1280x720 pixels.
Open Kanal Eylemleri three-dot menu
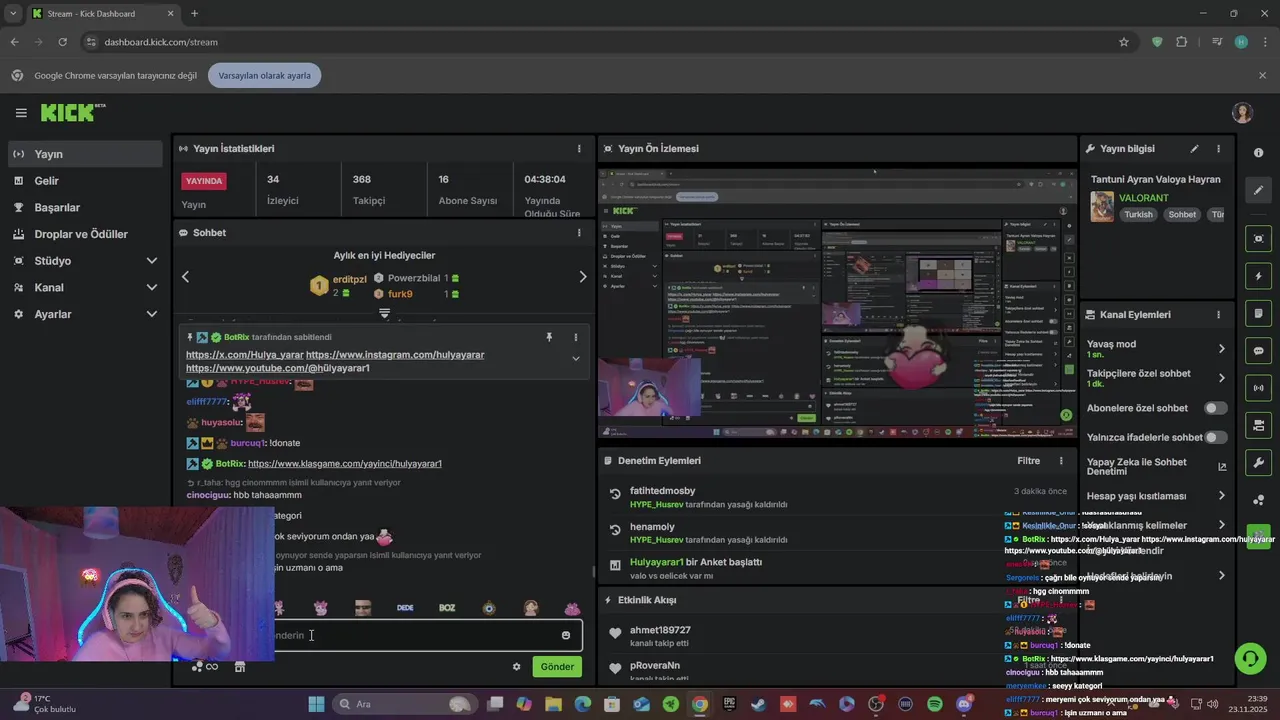coord(1218,315)
